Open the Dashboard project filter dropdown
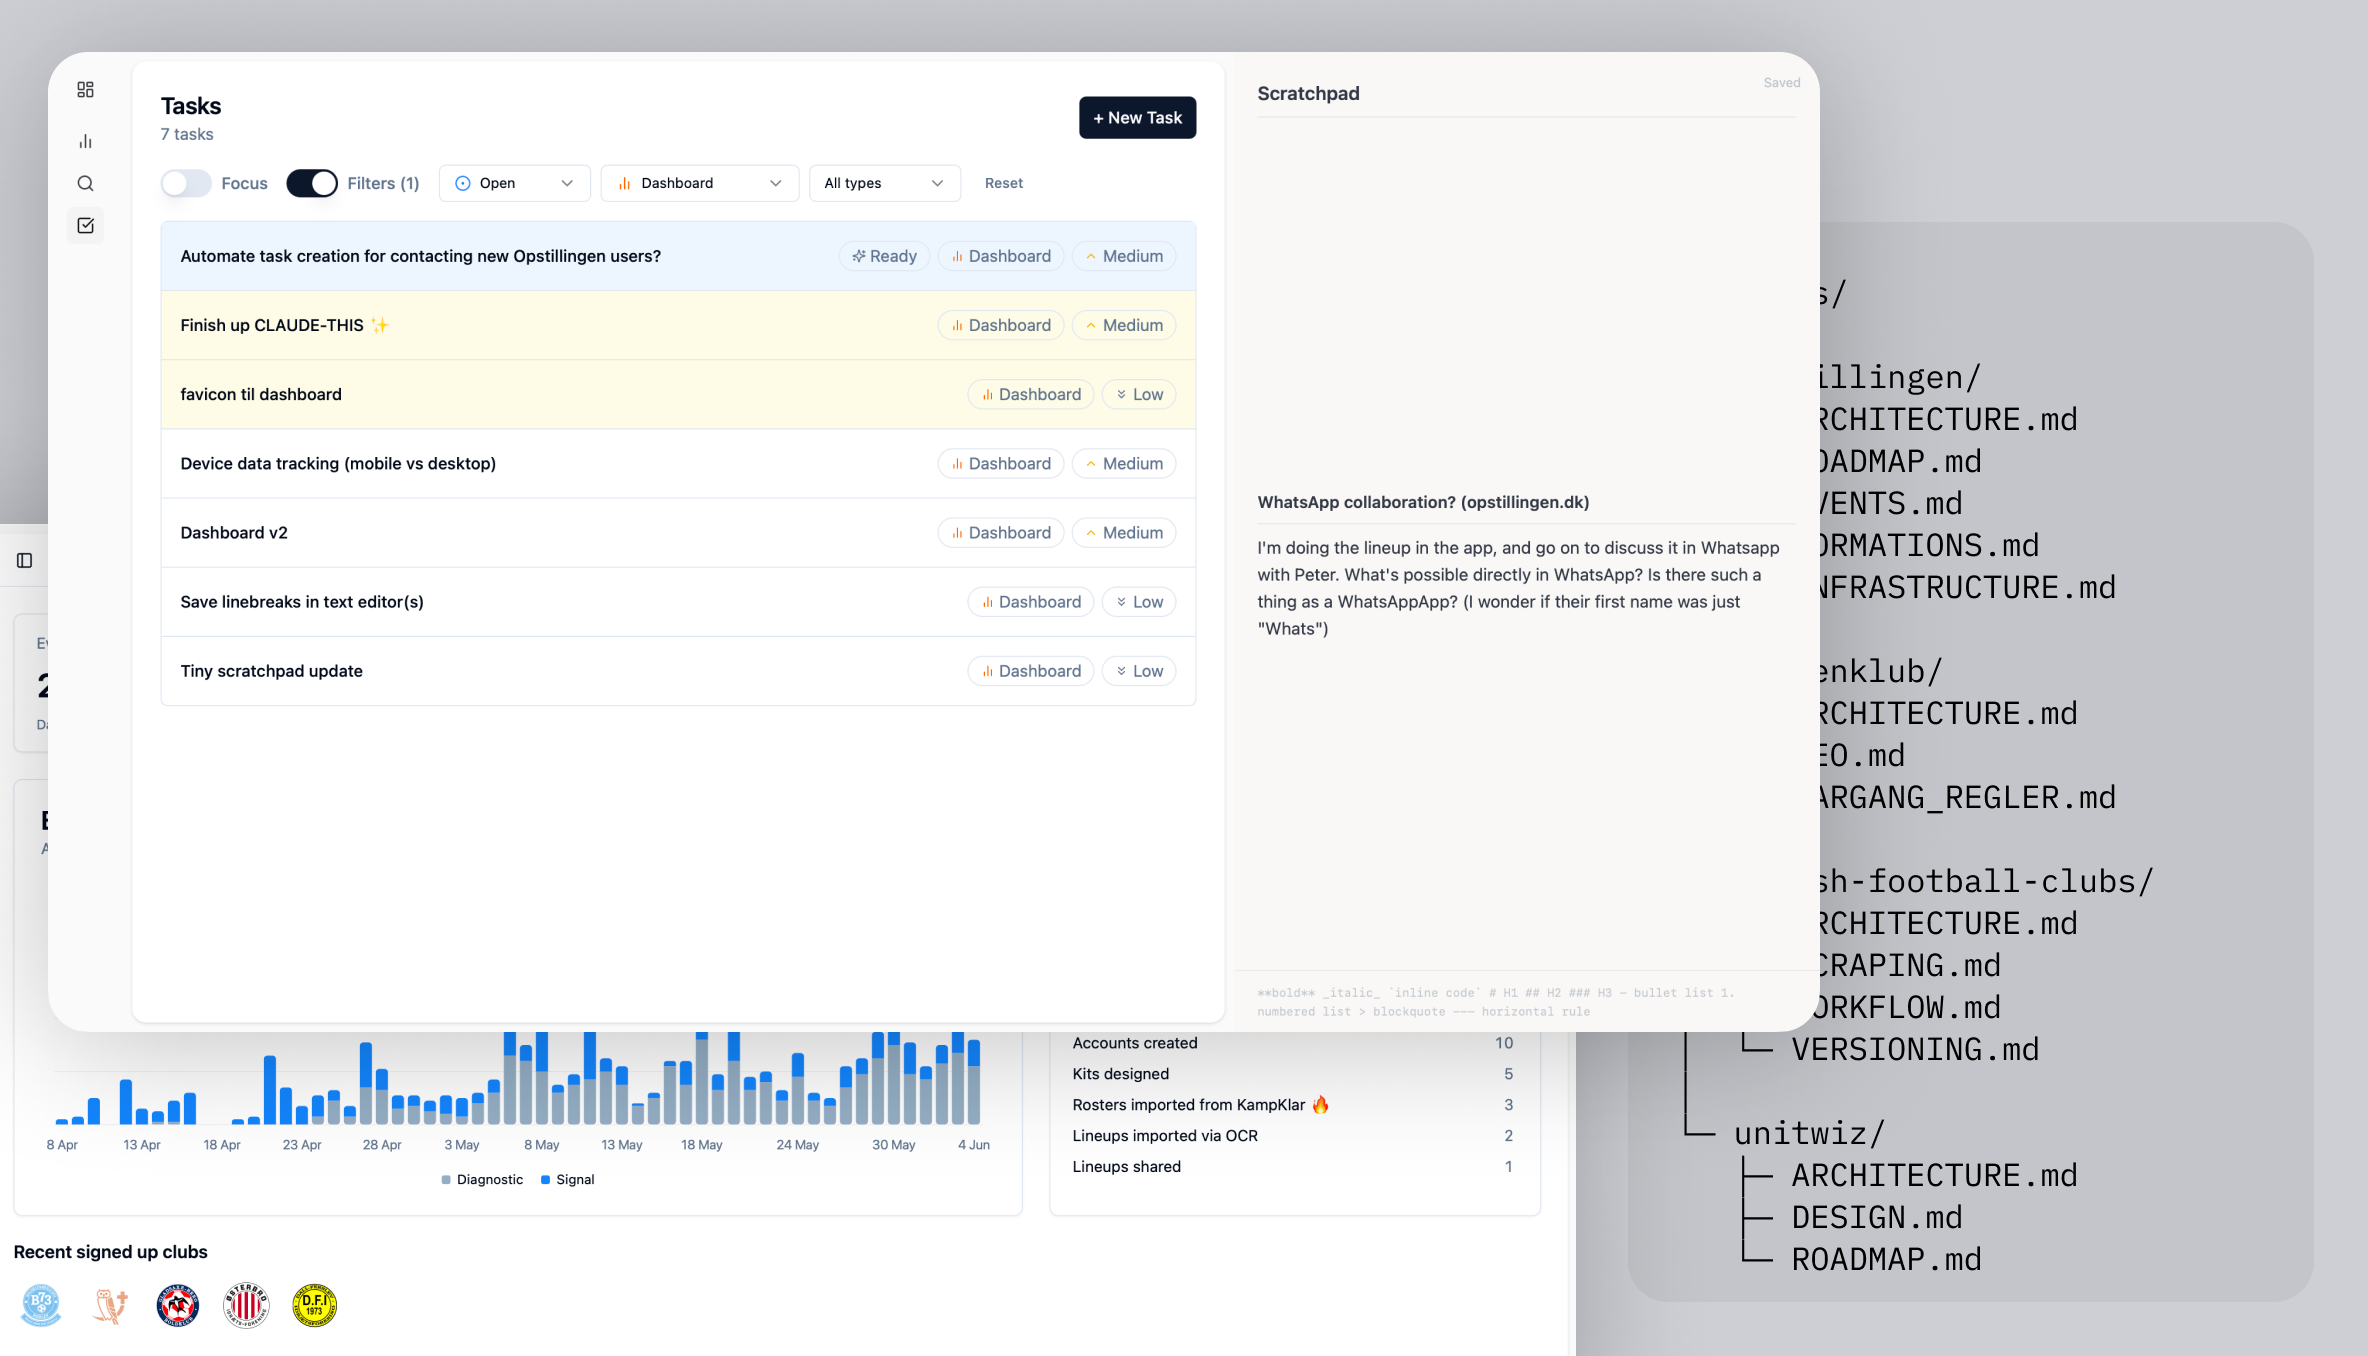2368x1356 pixels. pos(699,183)
